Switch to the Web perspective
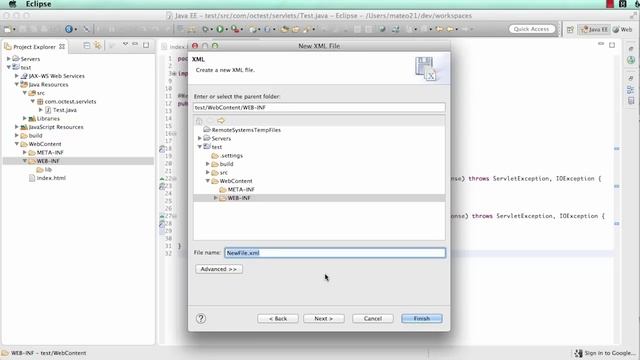The image size is (640, 360). pyautogui.click(x=623, y=29)
